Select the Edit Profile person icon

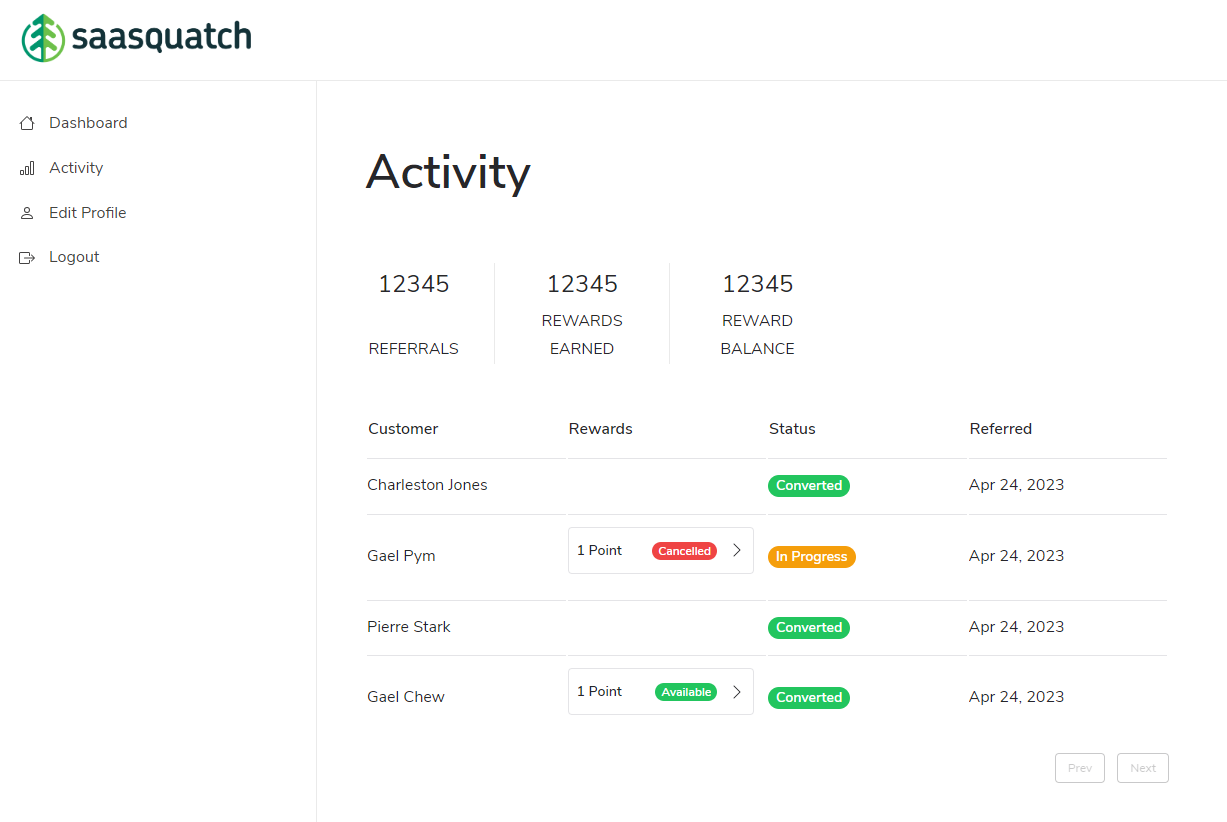click(26, 212)
